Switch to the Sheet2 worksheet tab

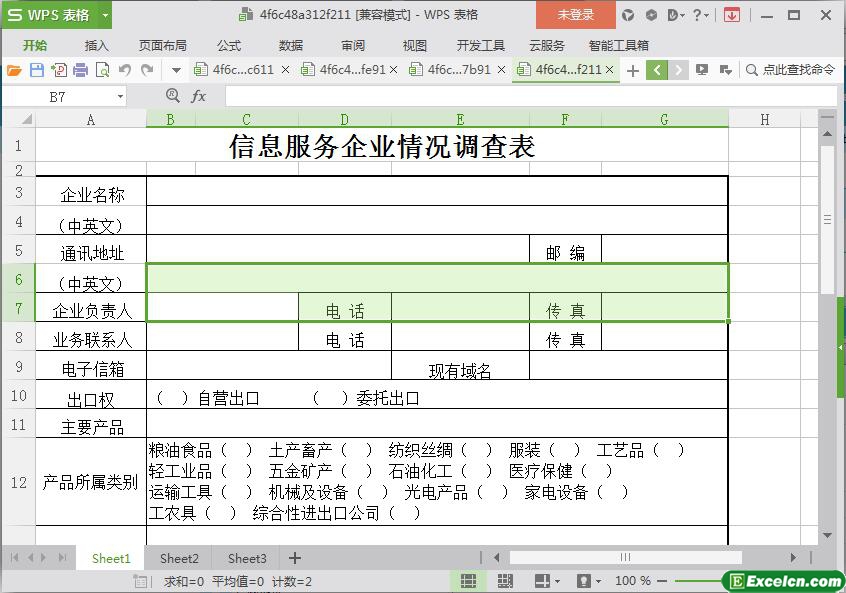click(x=179, y=558)
